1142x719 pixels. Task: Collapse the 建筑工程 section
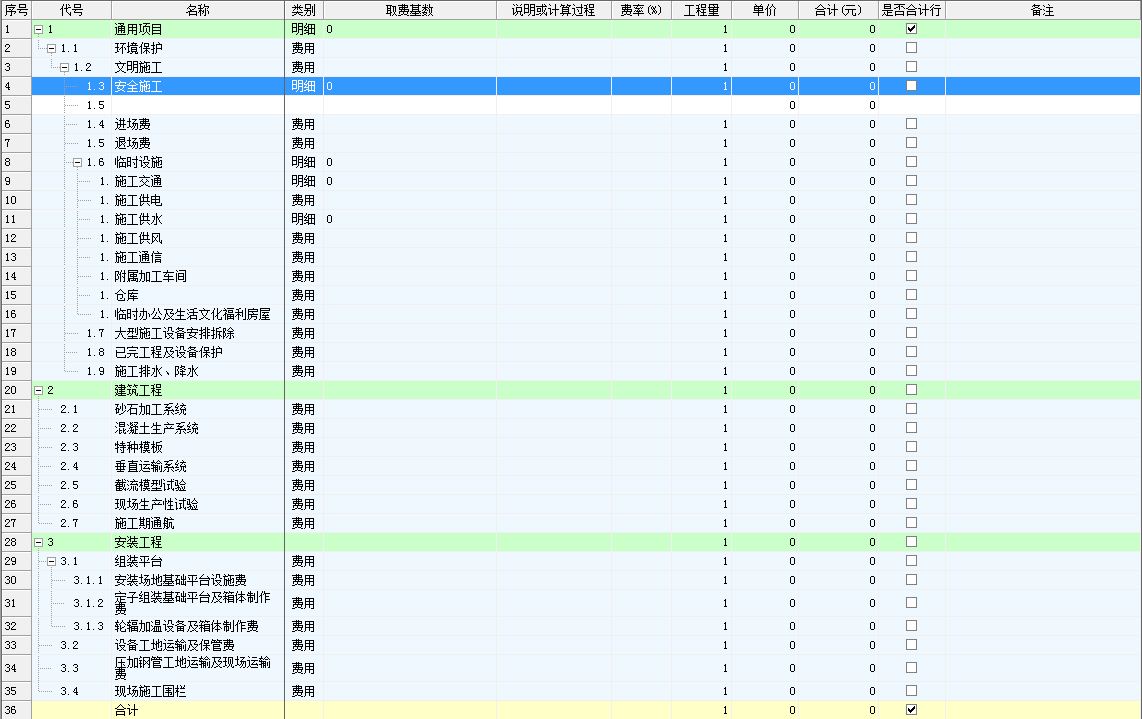click(x=39, y=390)
